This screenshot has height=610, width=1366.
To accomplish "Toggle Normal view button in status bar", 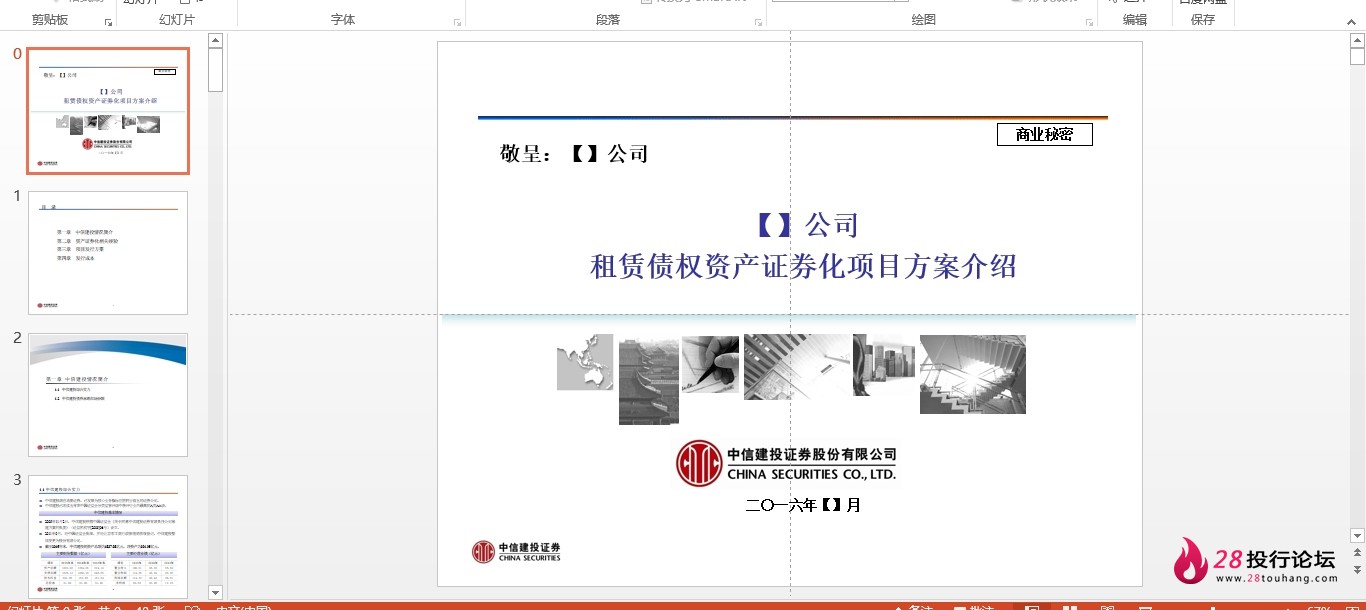I will (1033, 606).
